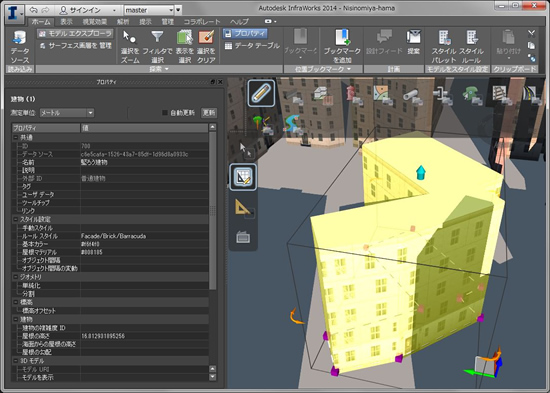Select the road creation tool in viewport
Viewport: 550px width, 393px height.
(x=531, y=95)
